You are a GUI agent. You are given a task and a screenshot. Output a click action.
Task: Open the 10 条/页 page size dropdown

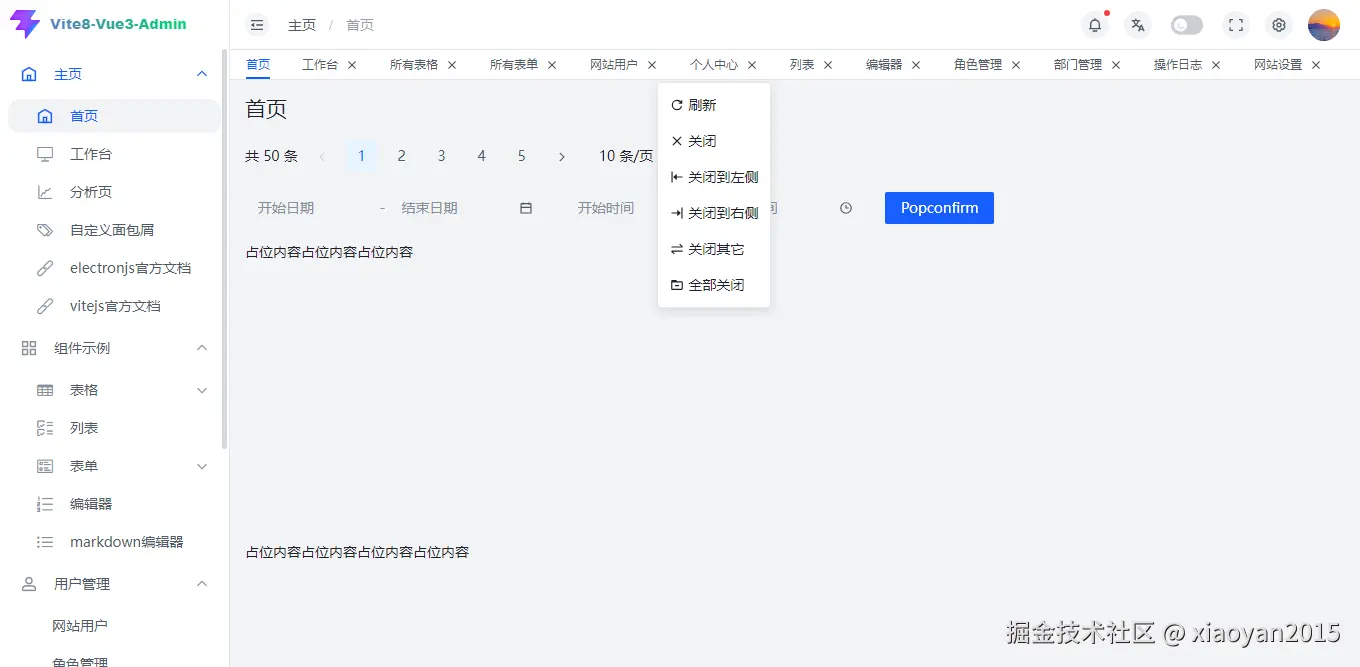pos(626,156)
